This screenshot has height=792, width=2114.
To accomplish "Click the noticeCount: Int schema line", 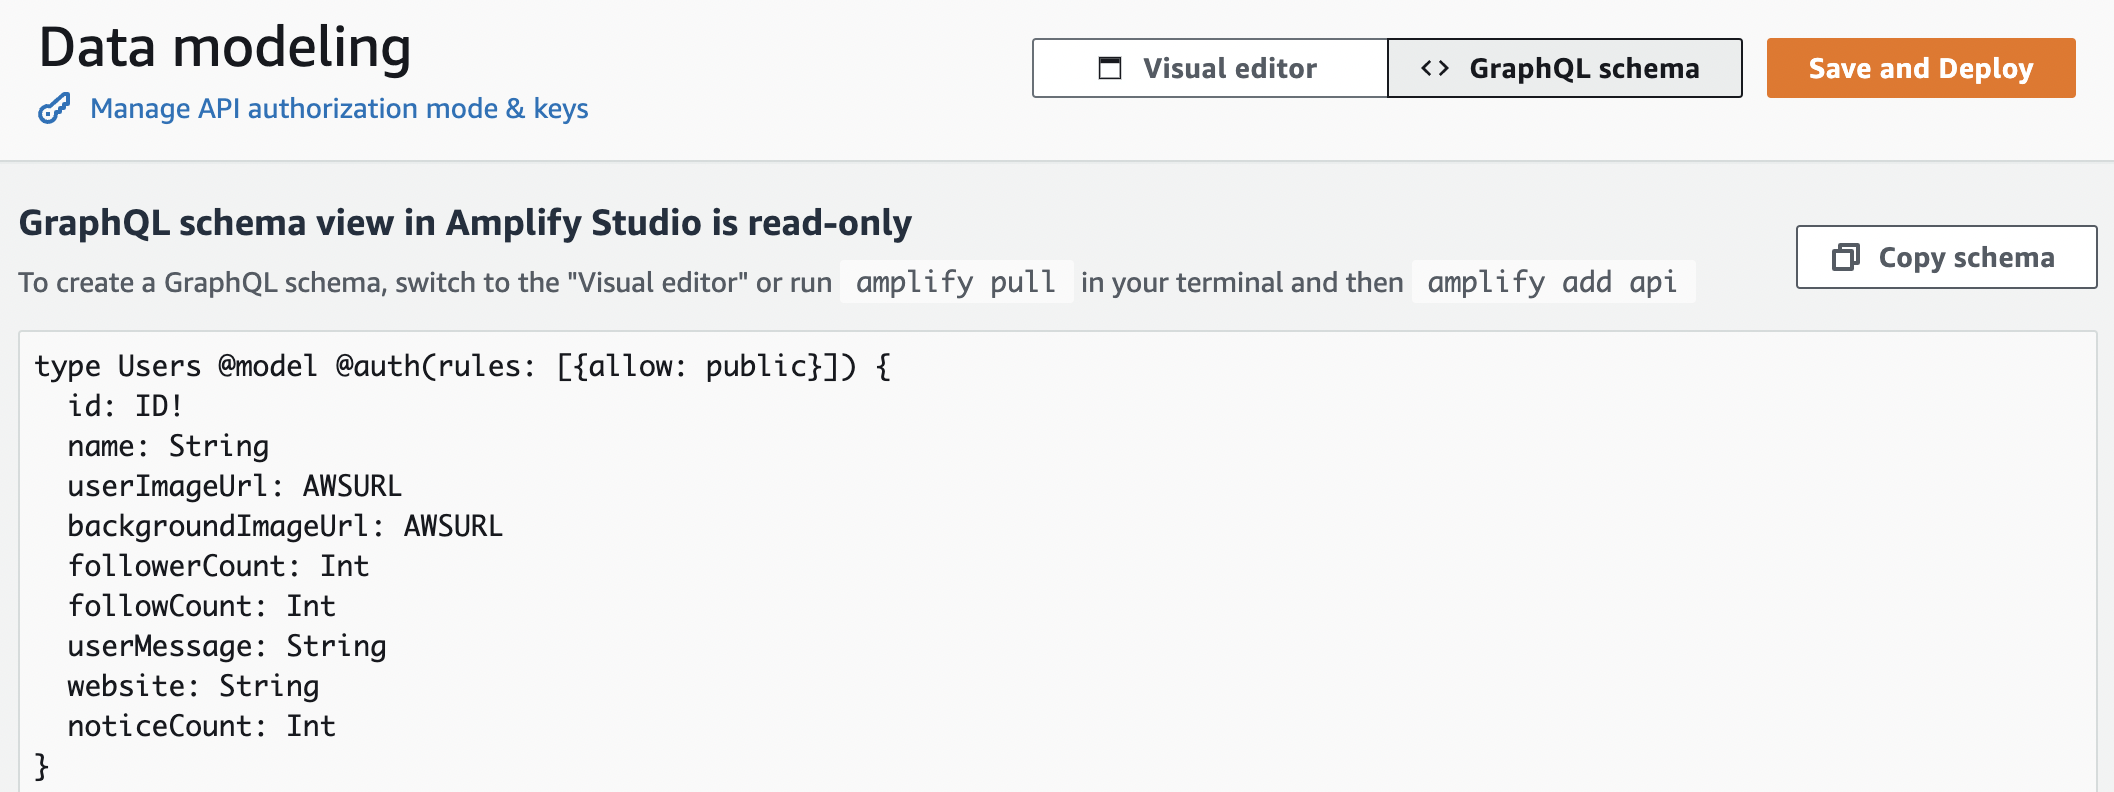I will pyautogui.click(x=201, y=726).
